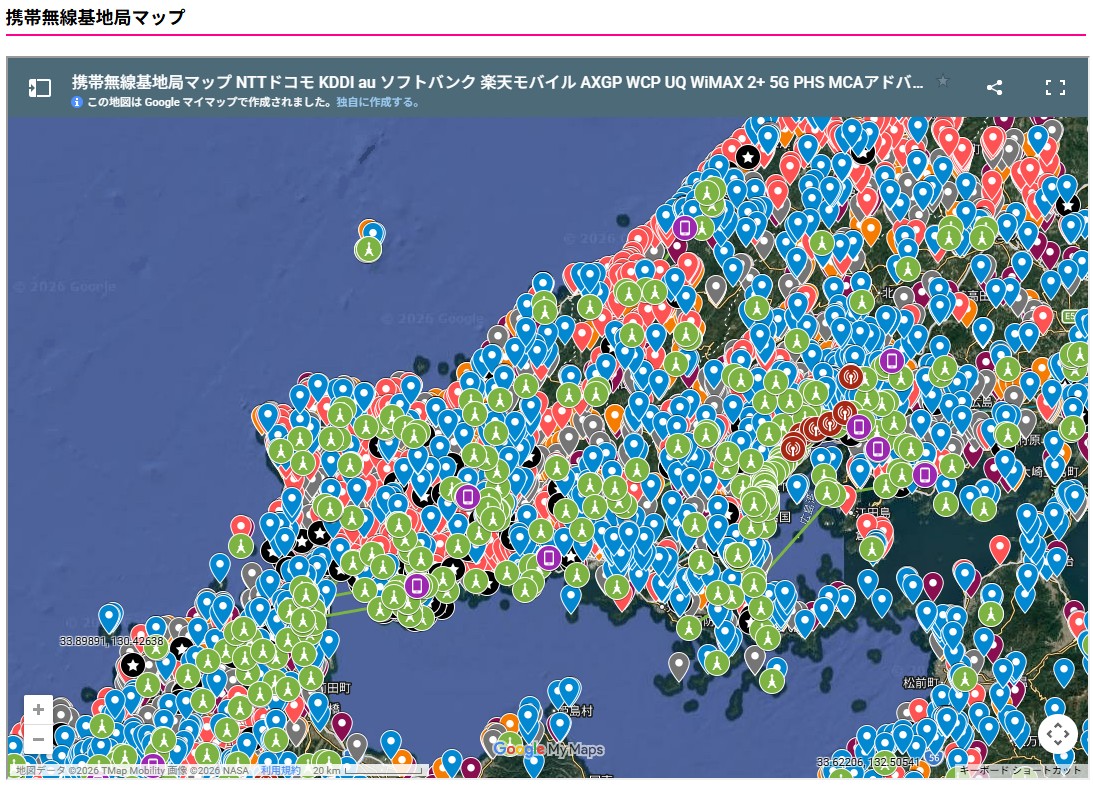Viewport: 1093px width, 788px height.
Task: Click the round pan control at bottom right
Action: click(x=1057, y=734)
